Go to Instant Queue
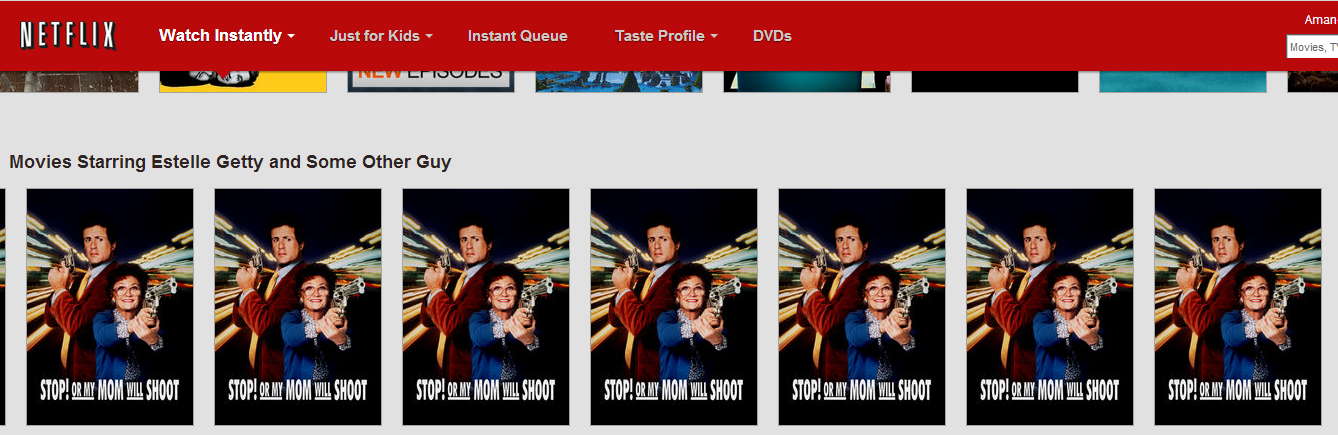Viewport: 1338px width, 435px height. pos(517,36)
